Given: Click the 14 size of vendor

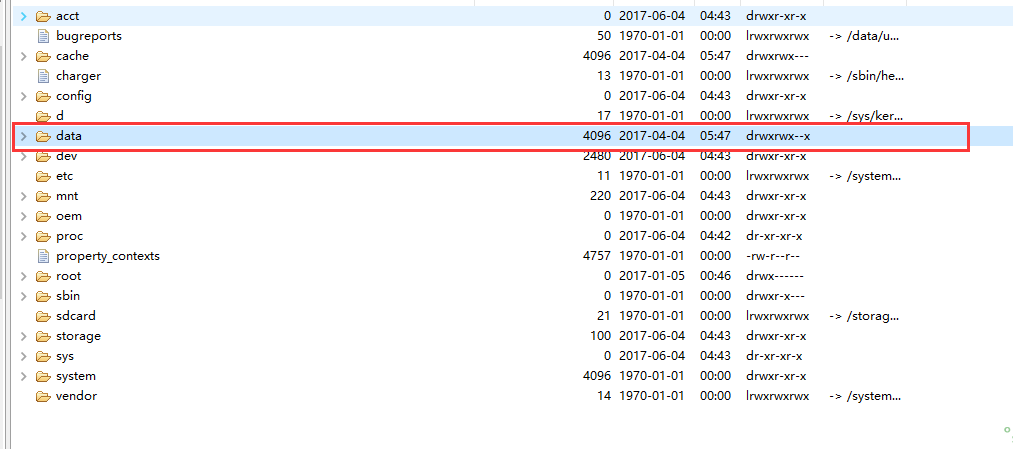Looking at the screenshot, I should point(604,396).
